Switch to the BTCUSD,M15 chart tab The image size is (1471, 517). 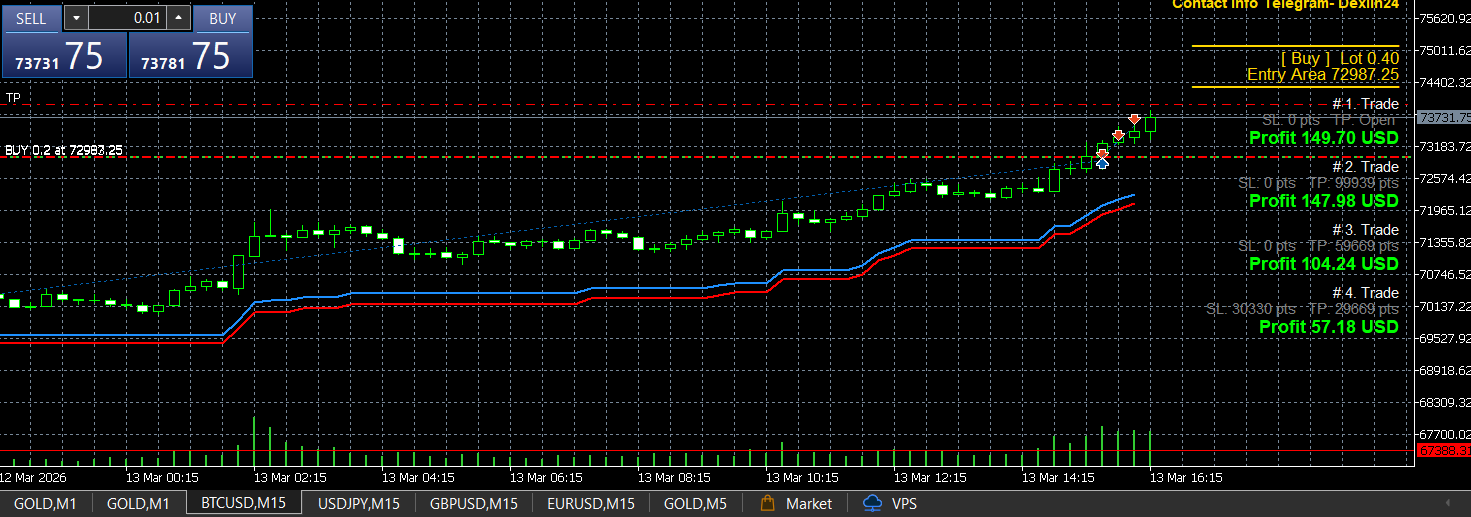point(243,503)
